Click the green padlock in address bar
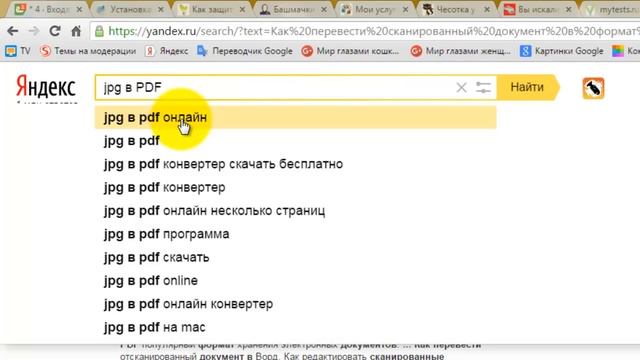 click(99, 31)
